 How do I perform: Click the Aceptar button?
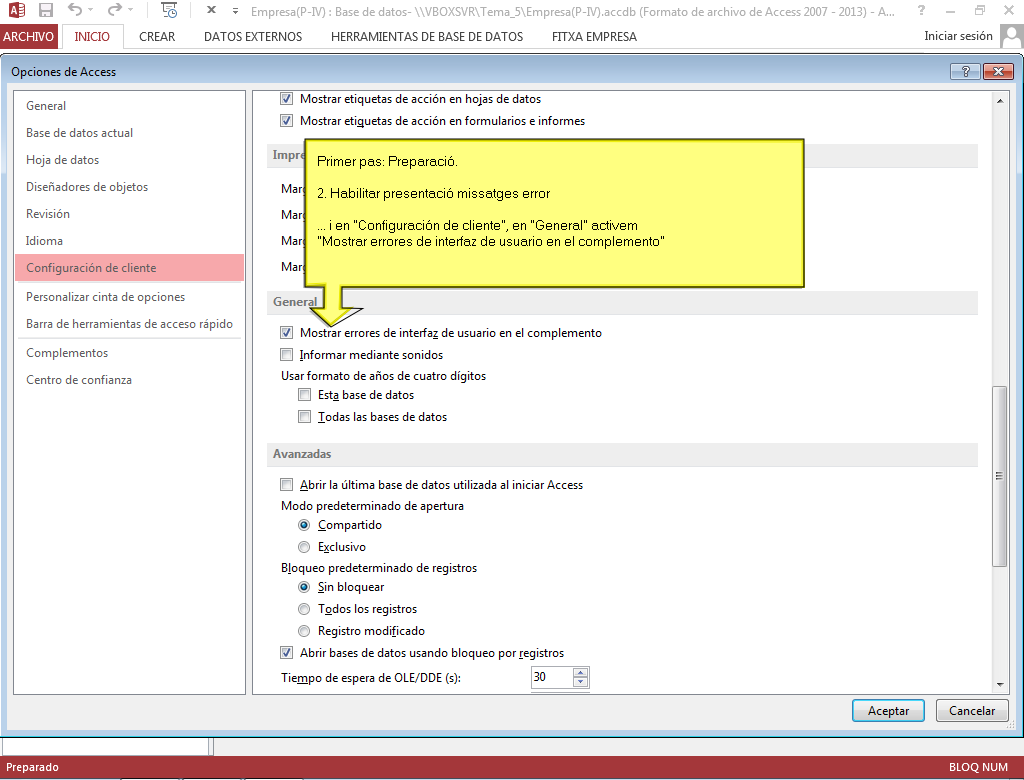(888, 711)
